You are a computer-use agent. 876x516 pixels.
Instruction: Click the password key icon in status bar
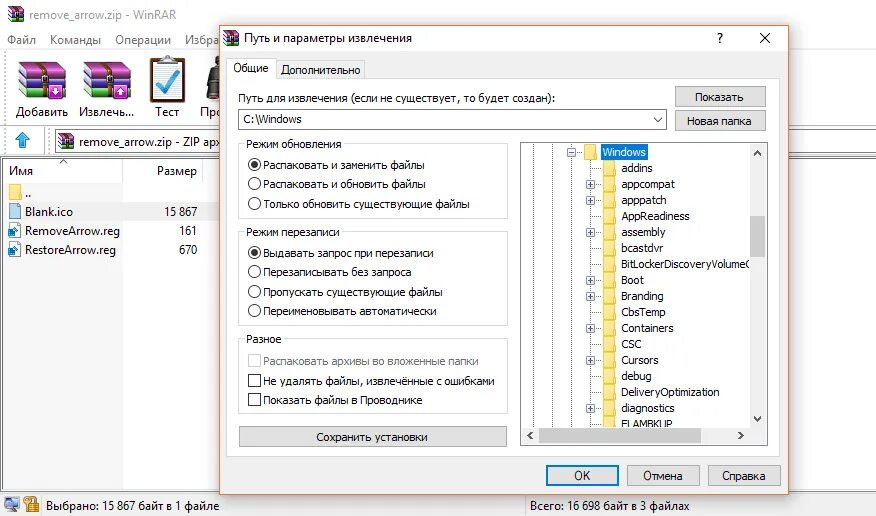(31, 505)
